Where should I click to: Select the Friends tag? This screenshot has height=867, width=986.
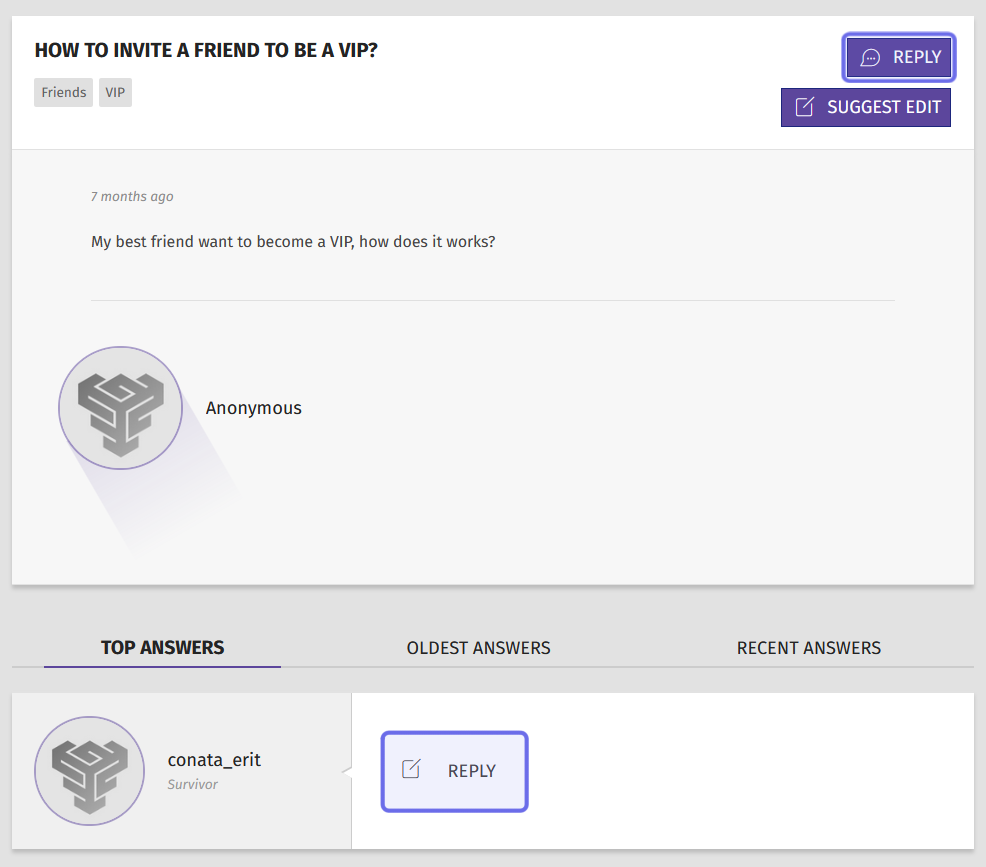point(64,92)
